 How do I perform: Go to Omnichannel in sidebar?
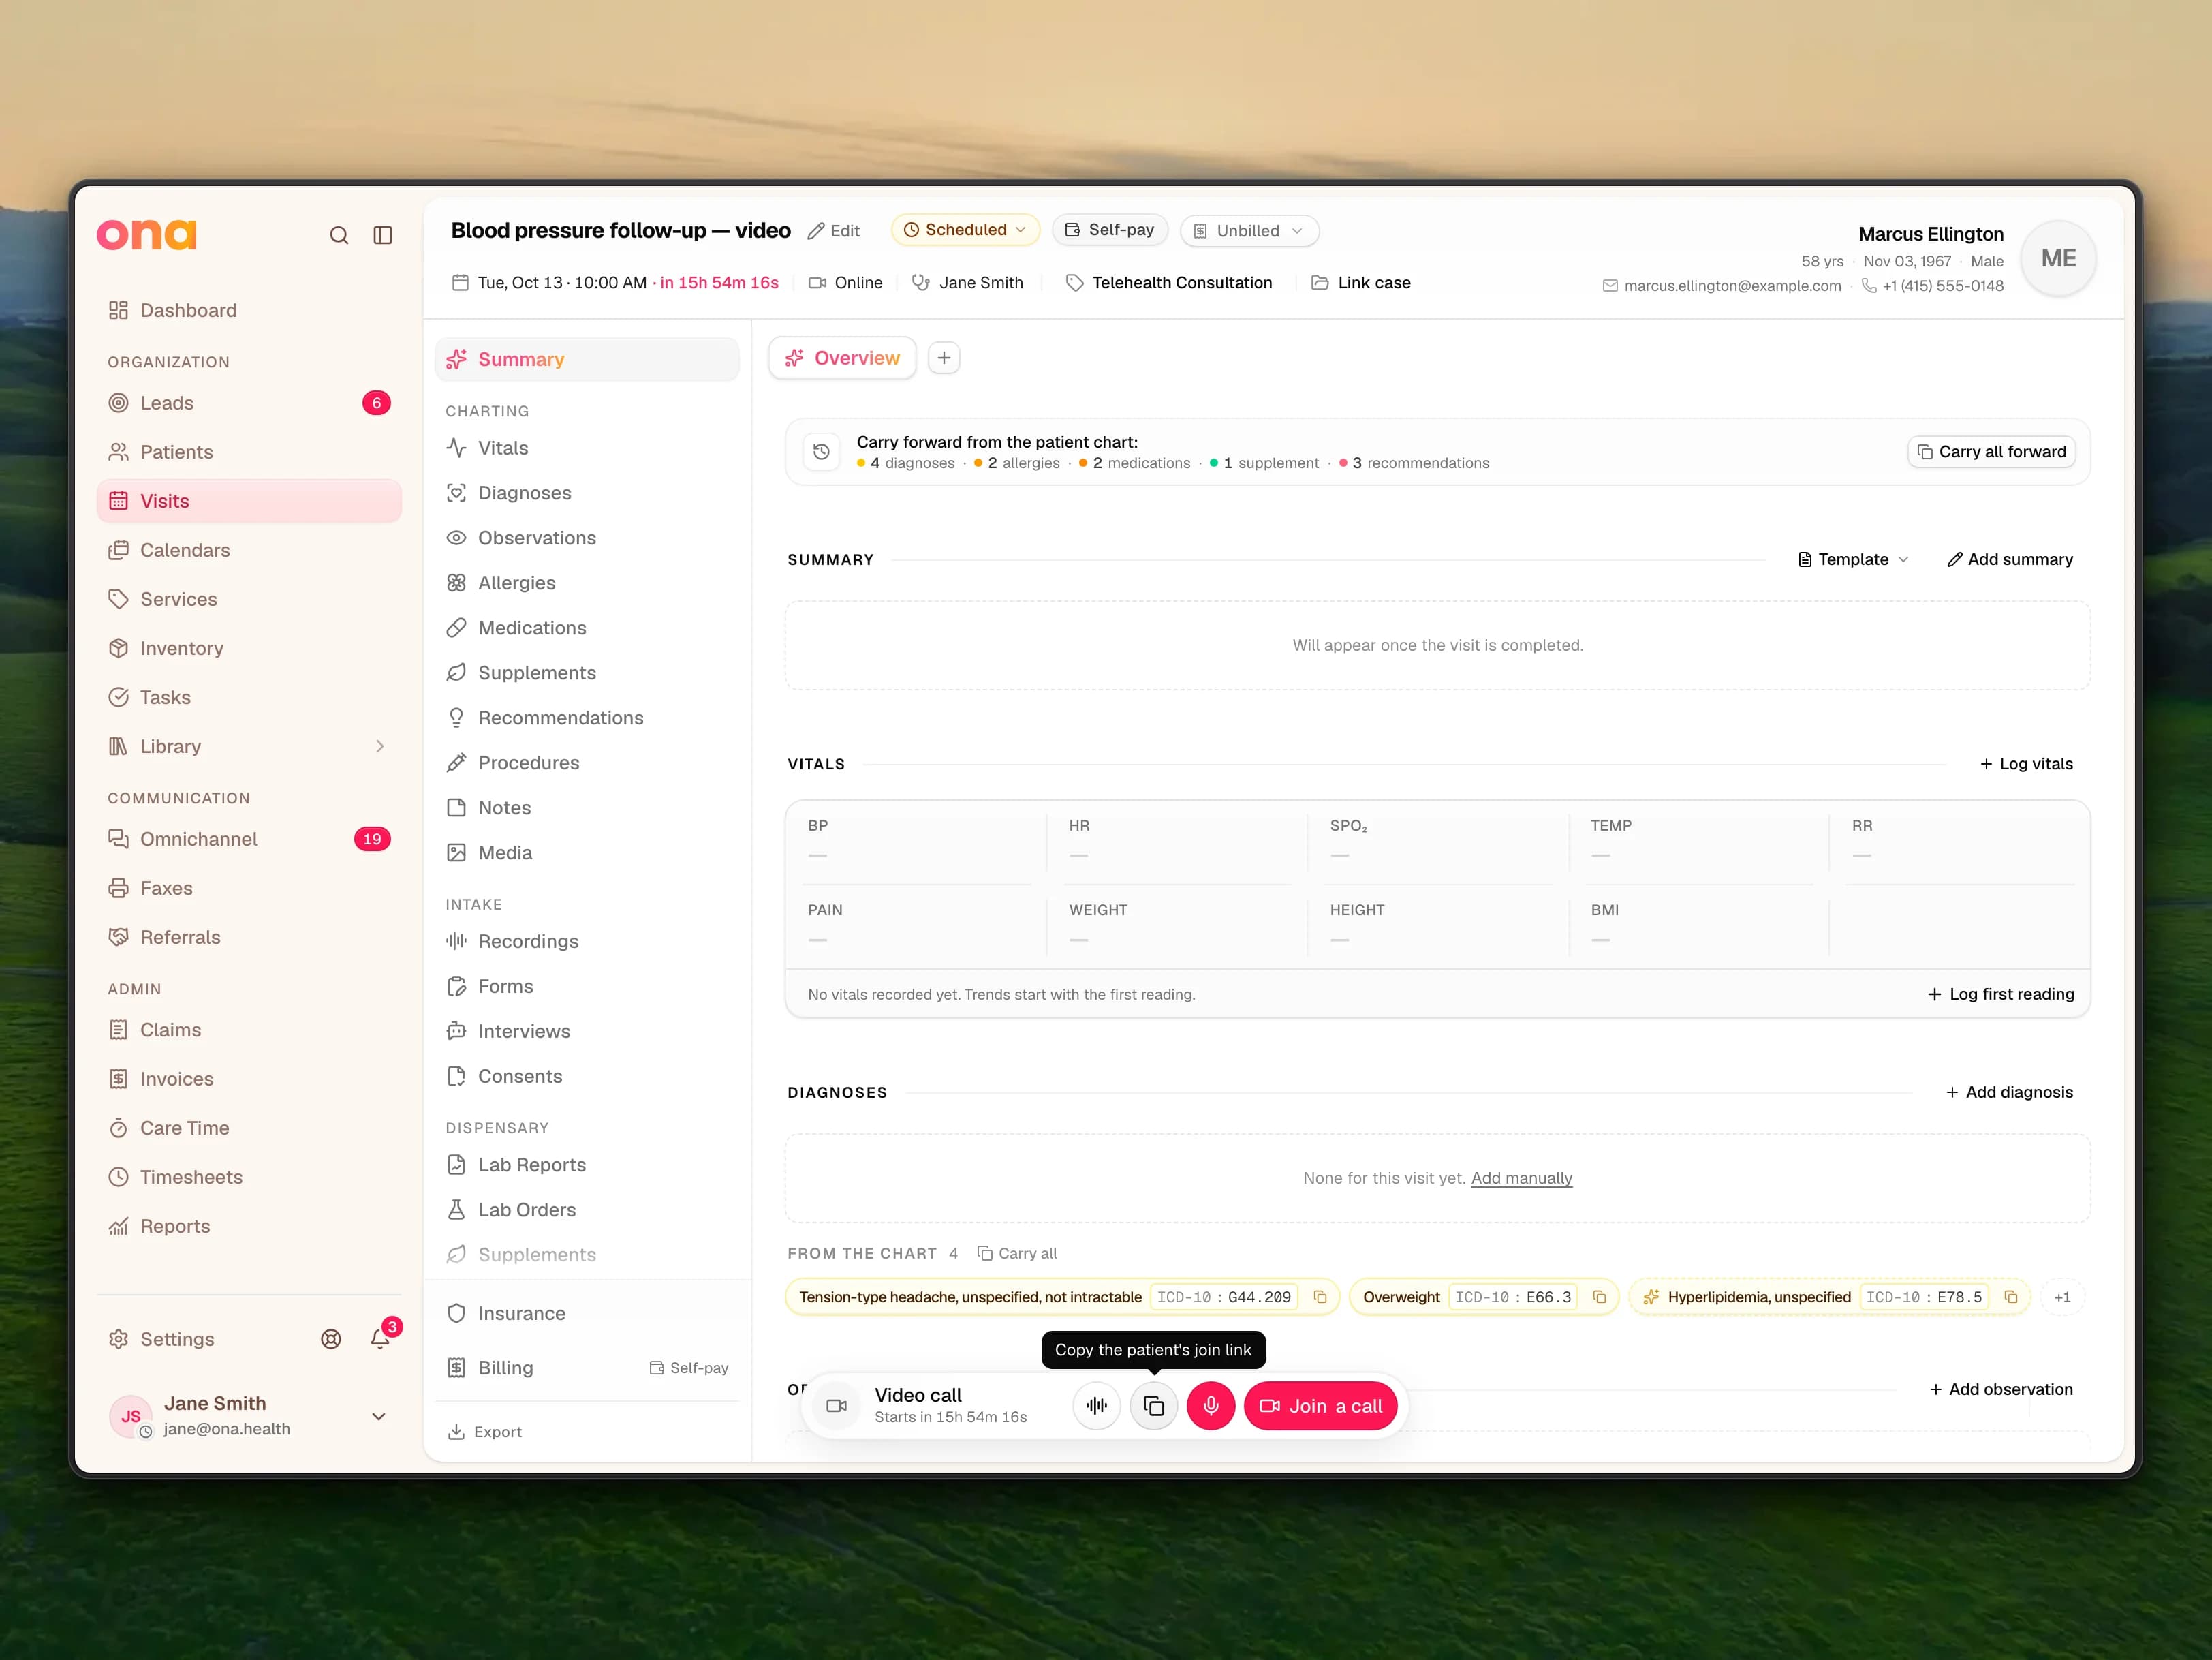coord(249,839)
